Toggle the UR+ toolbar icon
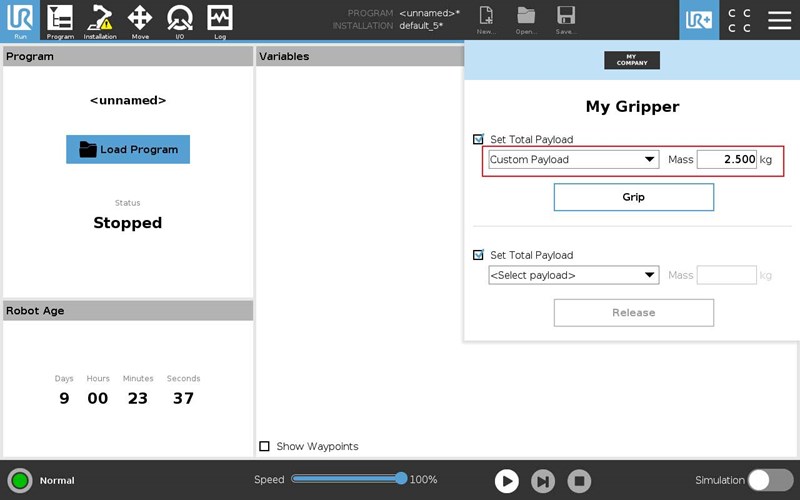Image resolution: width=800 pixels, height=500 pixels. coord(699,20)
